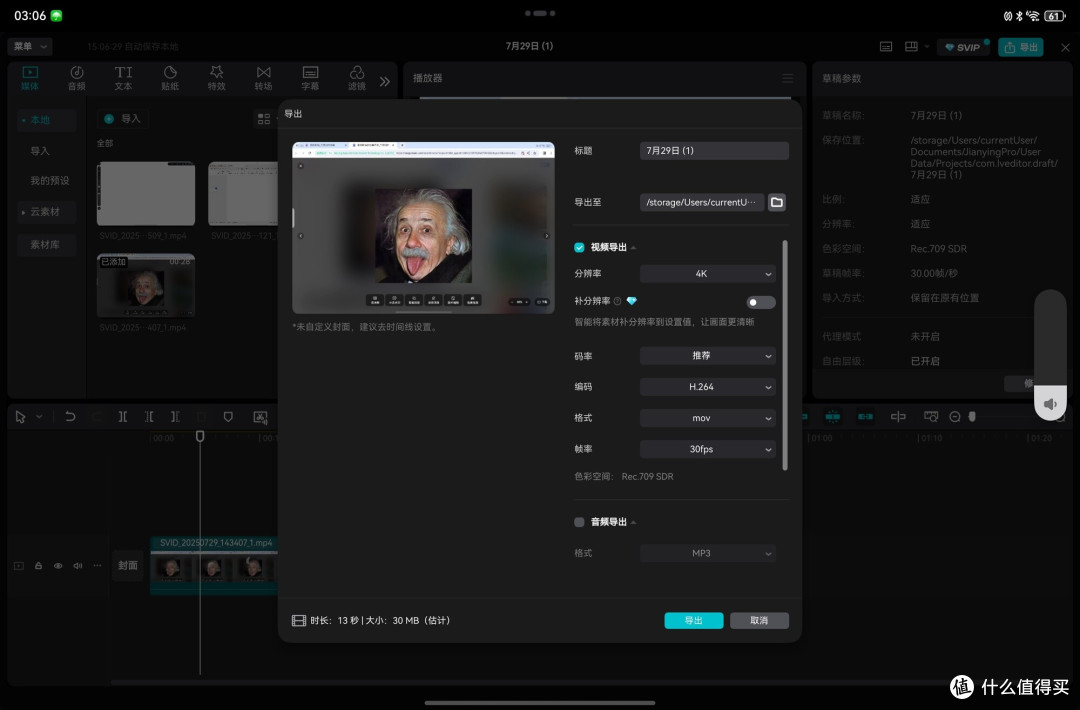Open the Transitions panel
The height and width of the screenshot is (710, 1080).
[x=263, y=77]
